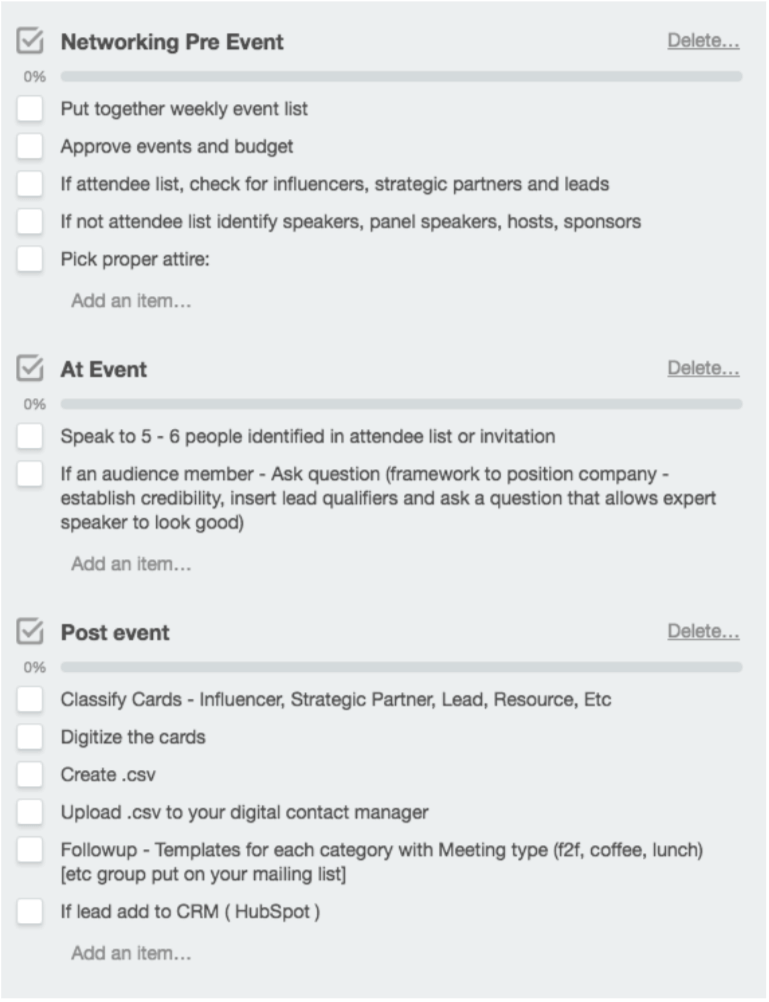Tick the 'Digitize the cards' checkbox
The height and width of the screenshot is (1002, 769).
pyautogui.click(x=30, y=737)
